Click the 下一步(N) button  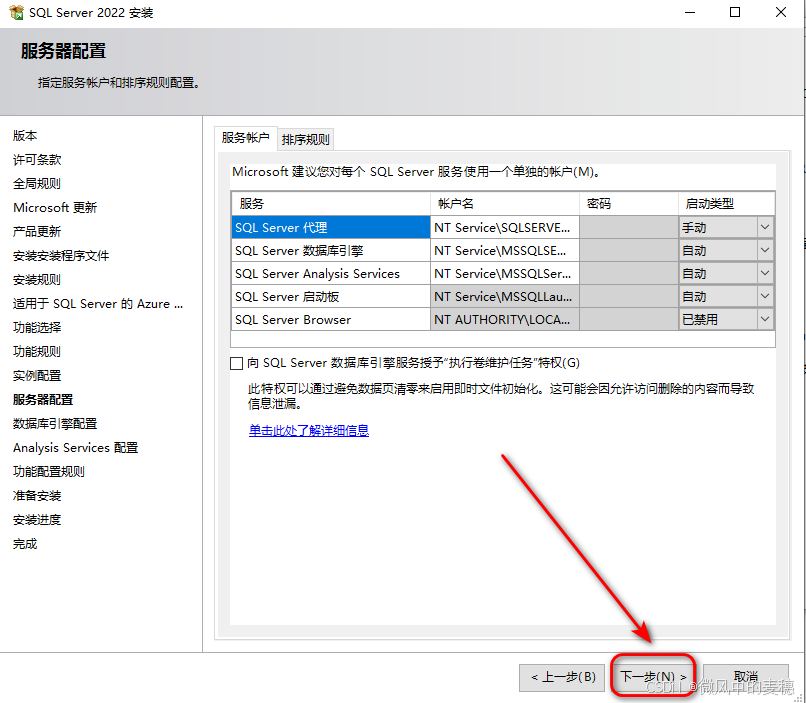tap(653, 677)
